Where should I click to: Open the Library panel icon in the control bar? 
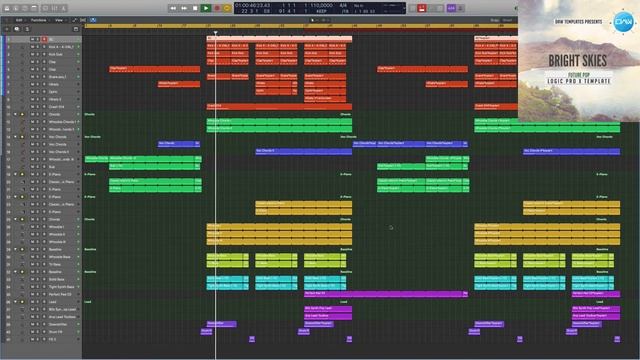7,8
